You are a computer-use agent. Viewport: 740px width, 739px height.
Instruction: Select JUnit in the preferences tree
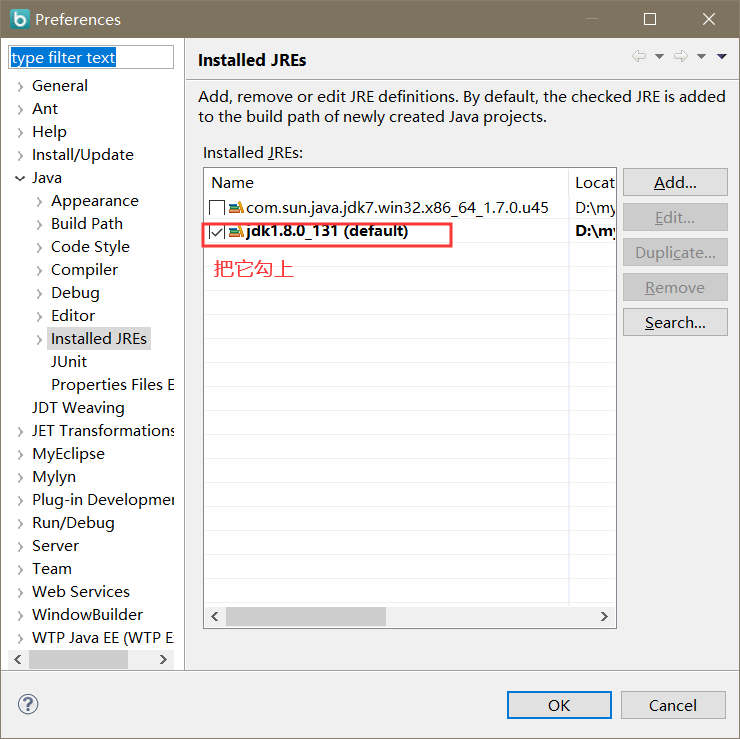(x=69, y=361)
